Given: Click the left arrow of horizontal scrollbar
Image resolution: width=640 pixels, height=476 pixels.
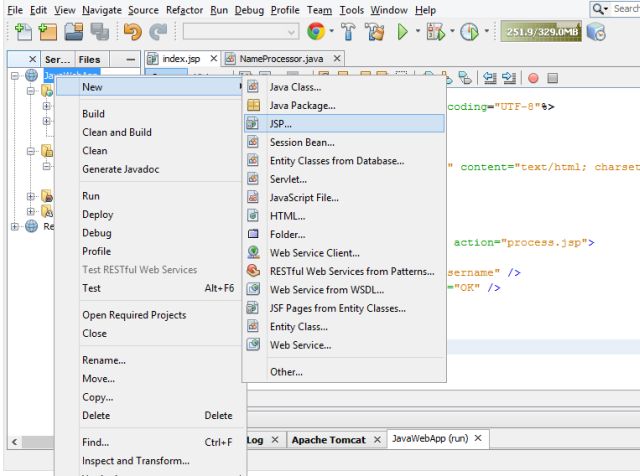Looking at the screenshot, I should coord(15,442).
